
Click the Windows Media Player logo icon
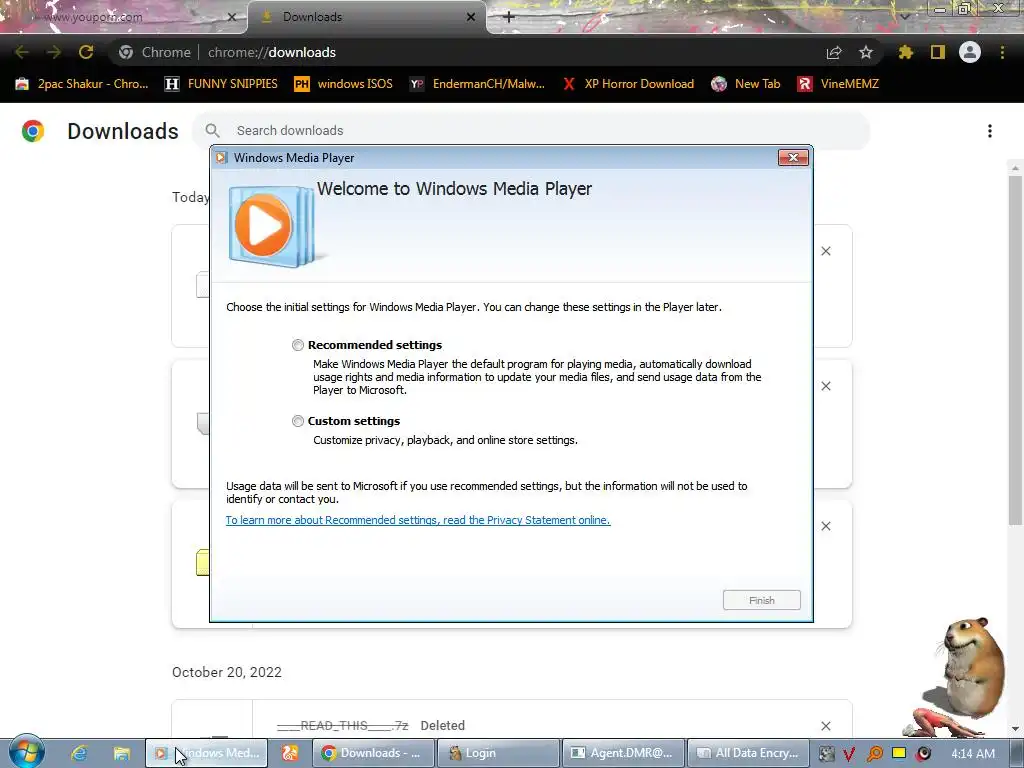[272, 227]
